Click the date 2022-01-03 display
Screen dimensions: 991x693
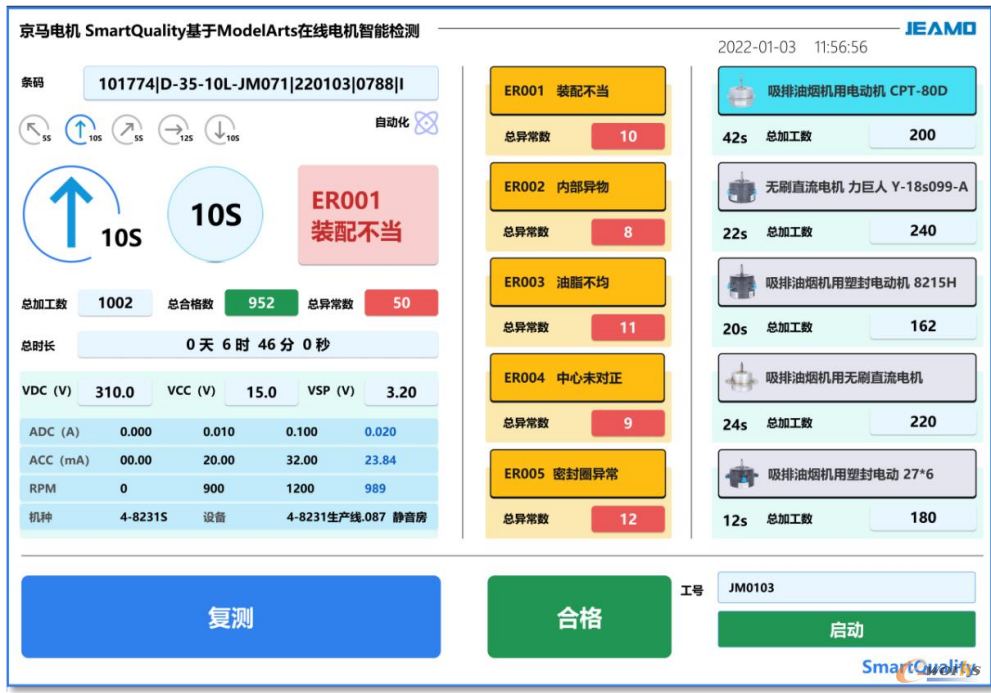coord(757,47)
